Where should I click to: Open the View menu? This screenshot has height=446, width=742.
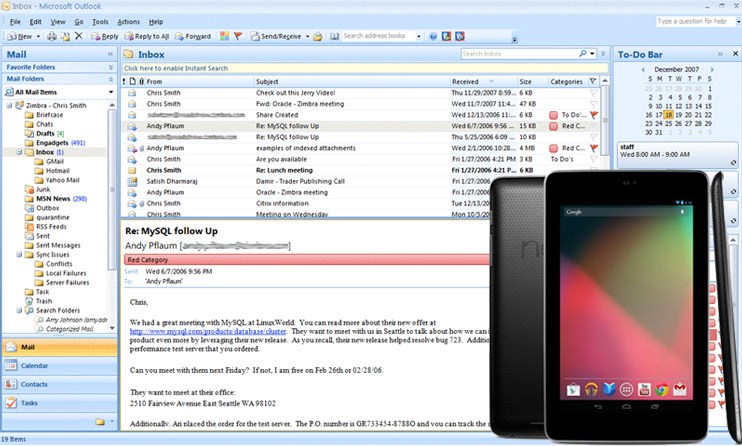58,22
